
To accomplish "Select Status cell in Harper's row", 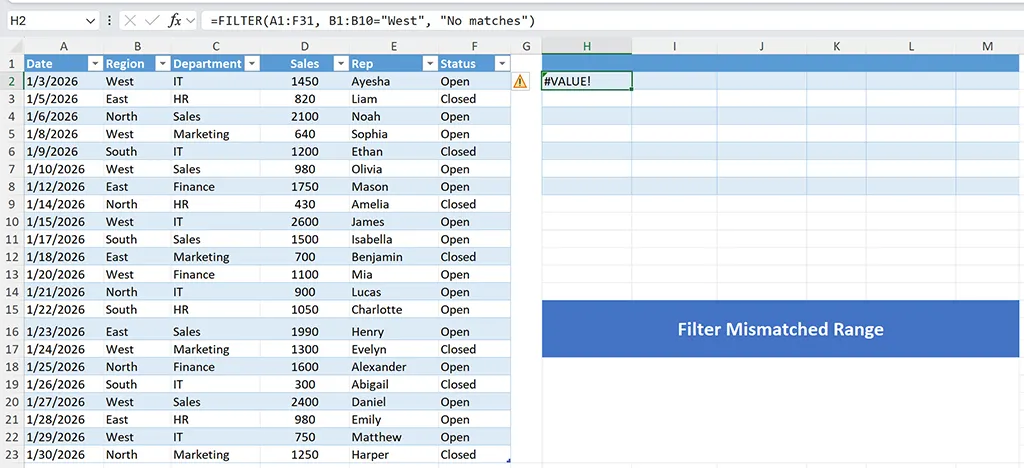I will (474, 454).
